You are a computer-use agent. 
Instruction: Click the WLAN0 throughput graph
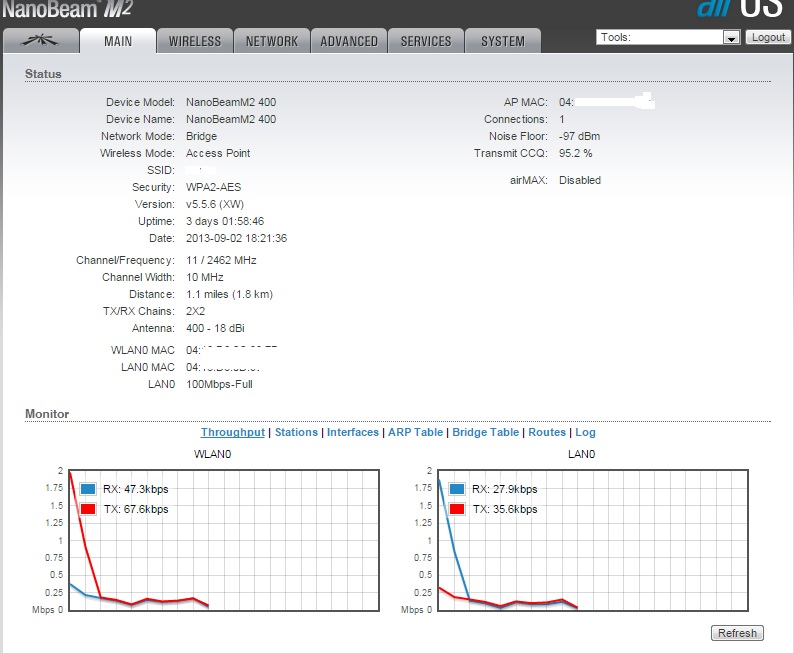click(224, 540)
